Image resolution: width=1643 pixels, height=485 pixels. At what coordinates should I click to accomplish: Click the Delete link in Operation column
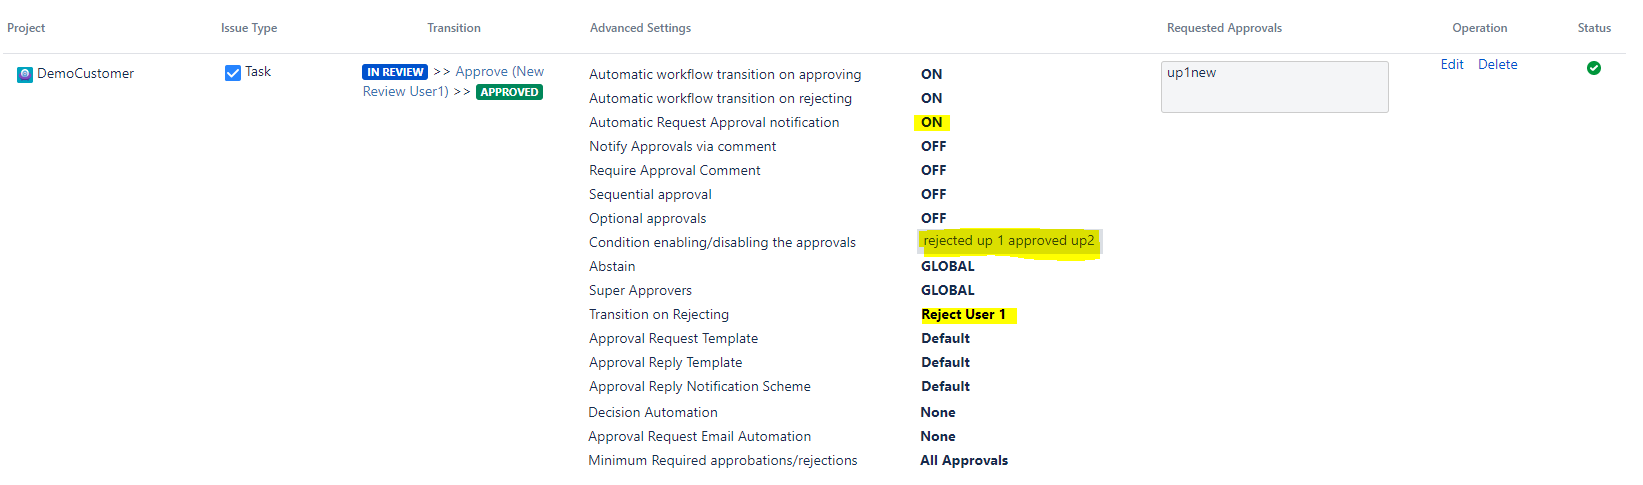1498,64
